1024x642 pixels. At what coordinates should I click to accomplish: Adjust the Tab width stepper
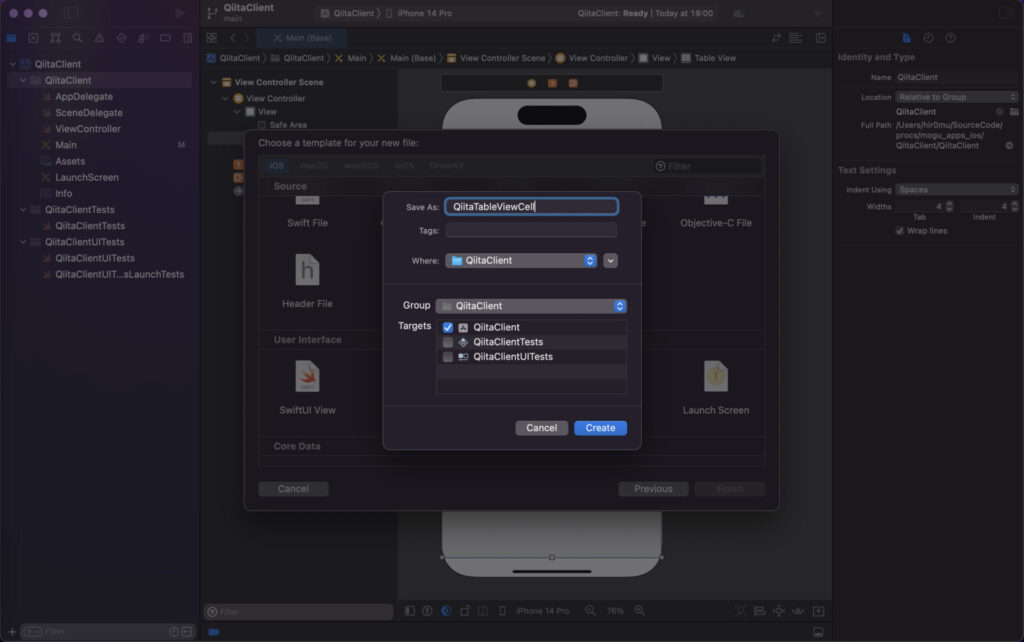click(949, 206)
